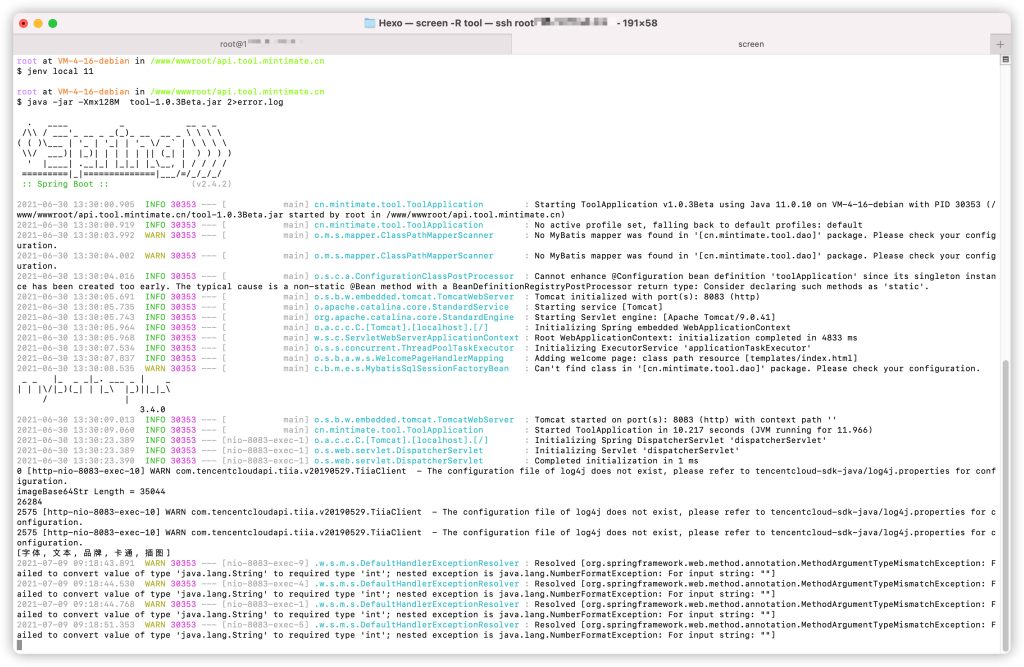1024x667 pixels.
Task: Click 'imageBase64Str Length = 35044' line
Action: pyautogui.click(x=91, y=491)
